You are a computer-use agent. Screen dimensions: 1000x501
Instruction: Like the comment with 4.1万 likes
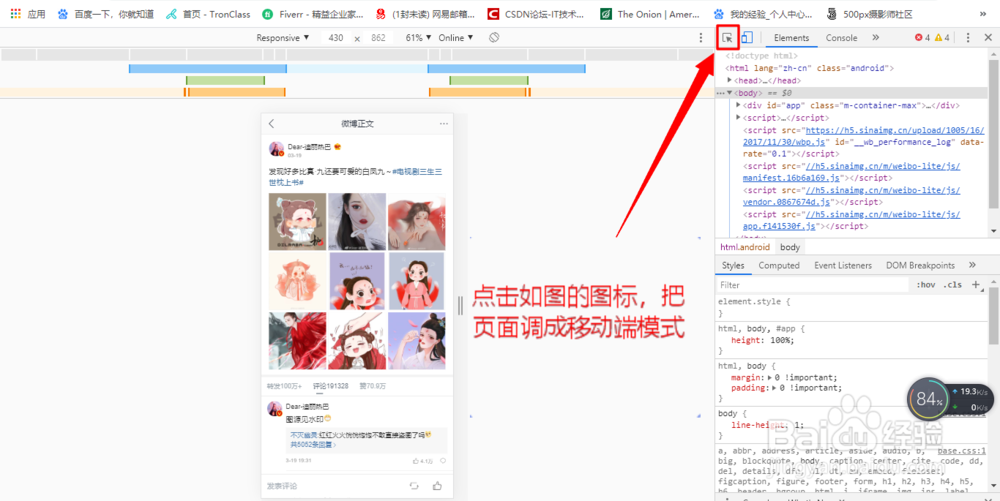[422, 460]
